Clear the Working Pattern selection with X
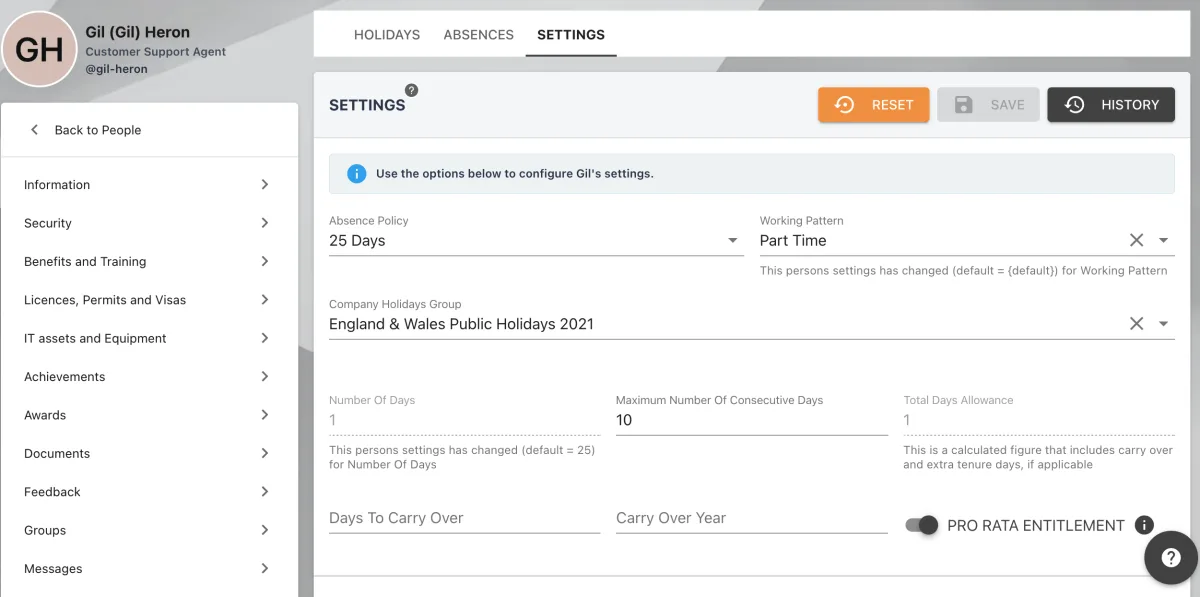Viewport: 1200px width, 597px height. click(1136, 240)
